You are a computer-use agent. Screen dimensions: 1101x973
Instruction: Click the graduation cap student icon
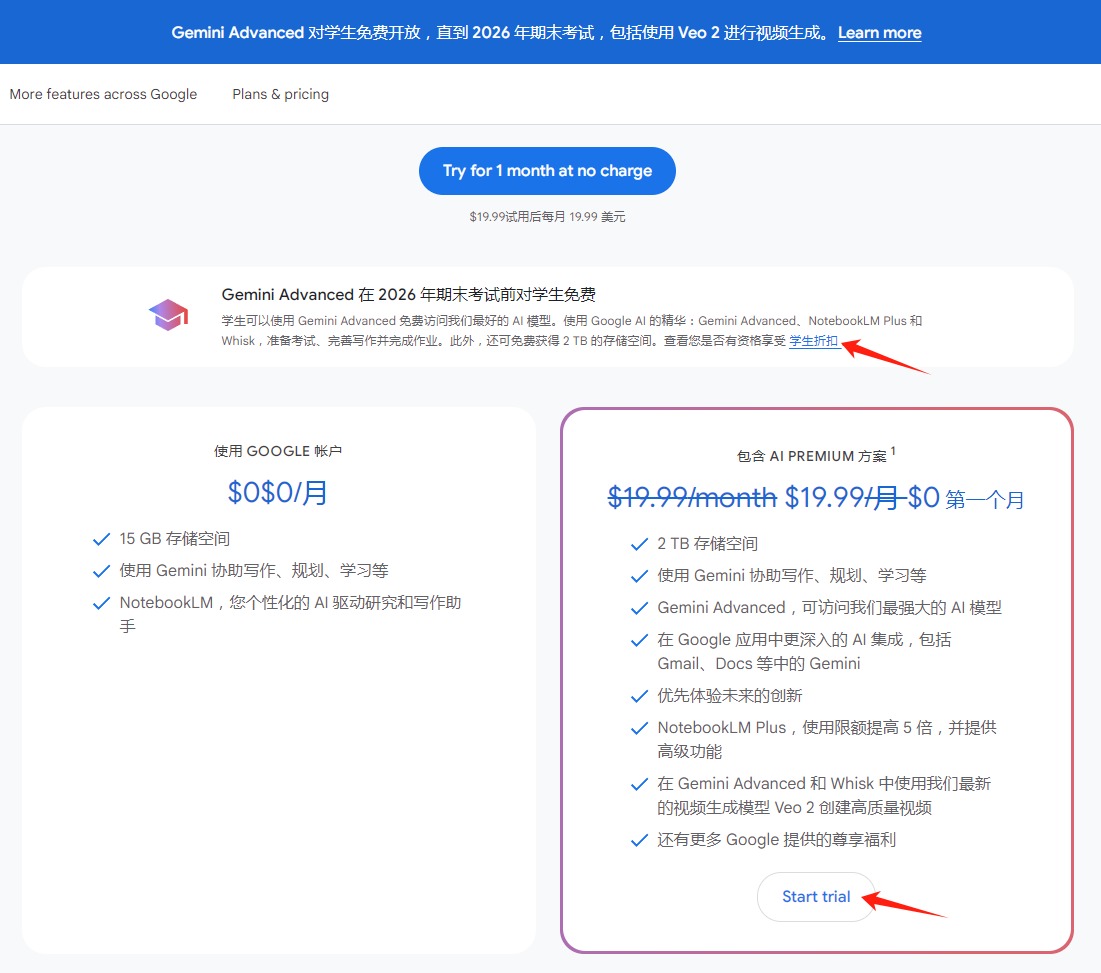(x=168, y=315)
